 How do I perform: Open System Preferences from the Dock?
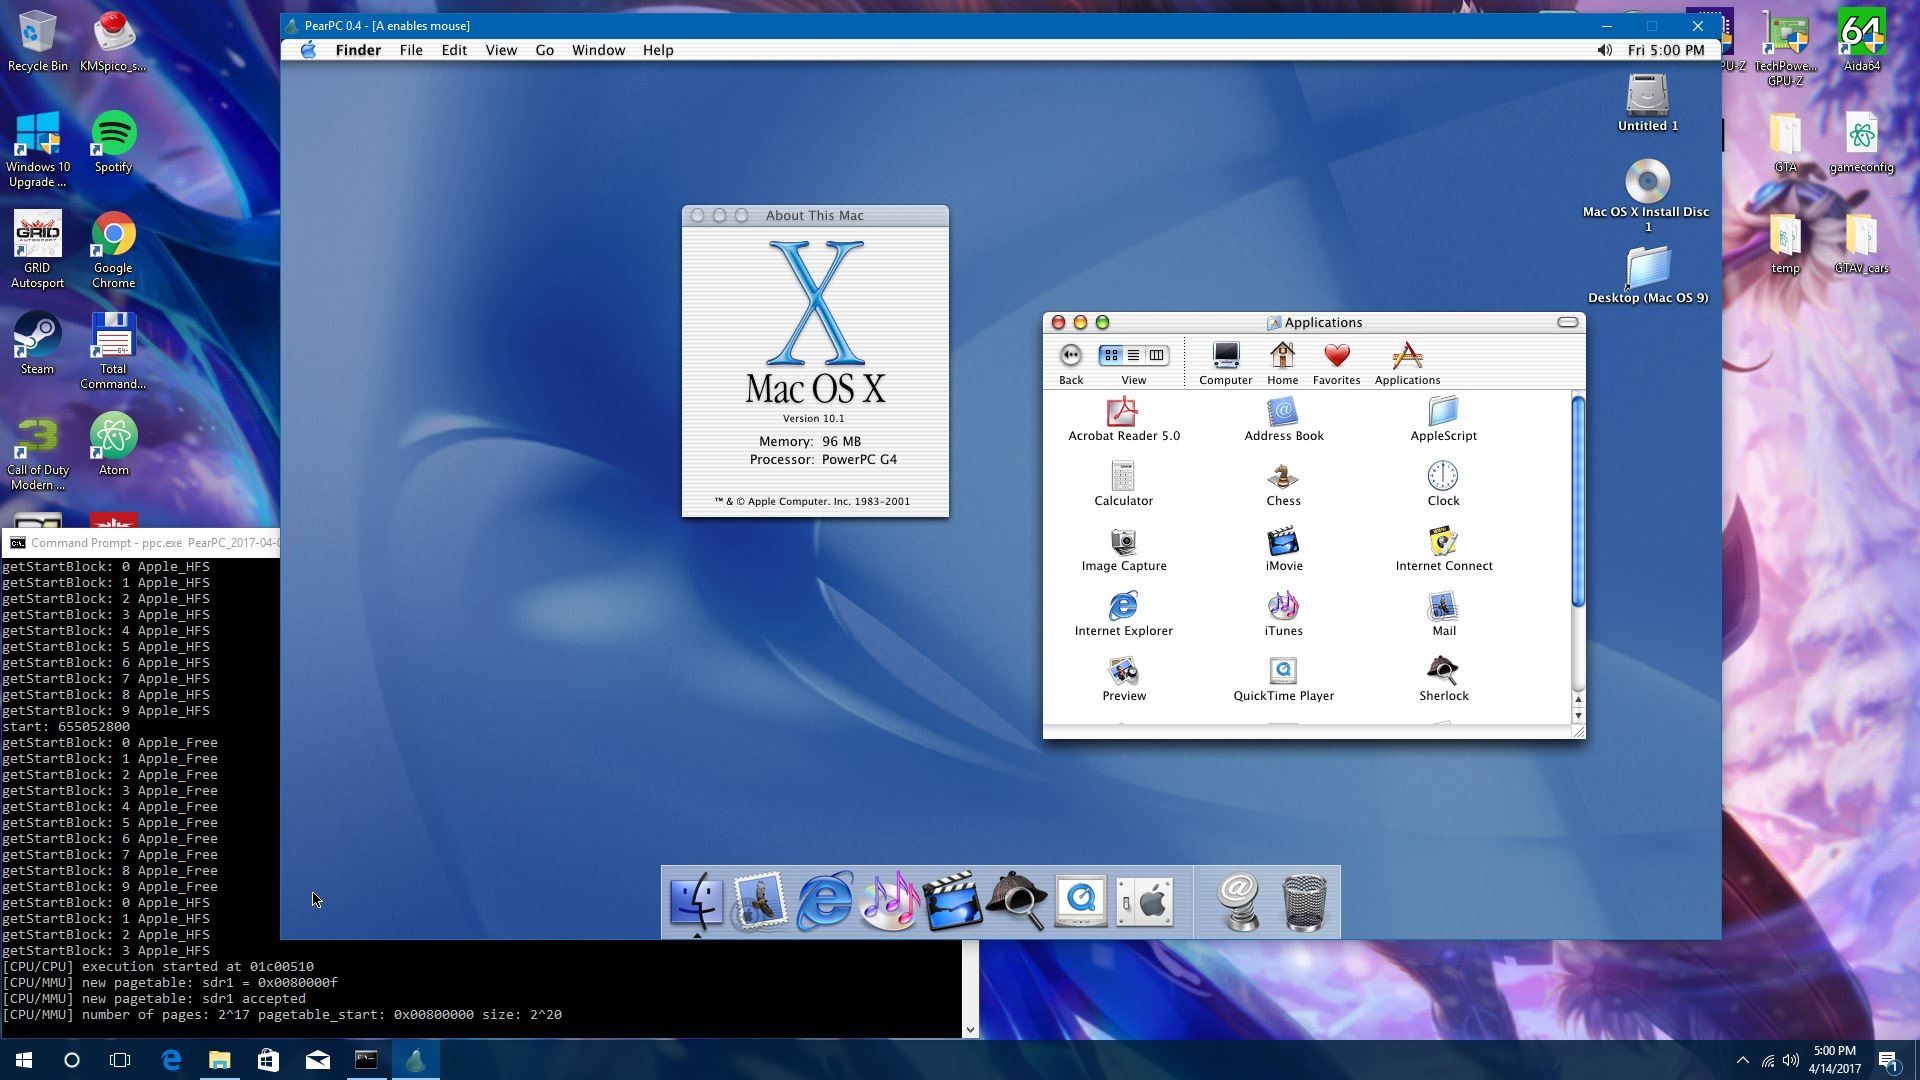coord(1144,901)
